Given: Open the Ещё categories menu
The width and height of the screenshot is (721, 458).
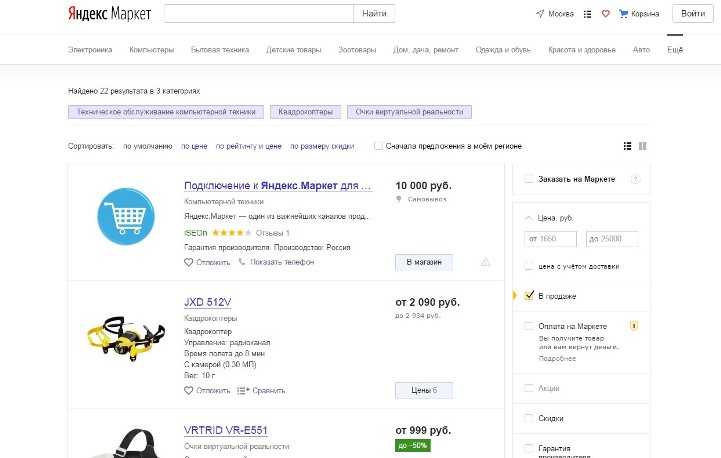Looking at the screenshot, I should click(x=675, y=50).
